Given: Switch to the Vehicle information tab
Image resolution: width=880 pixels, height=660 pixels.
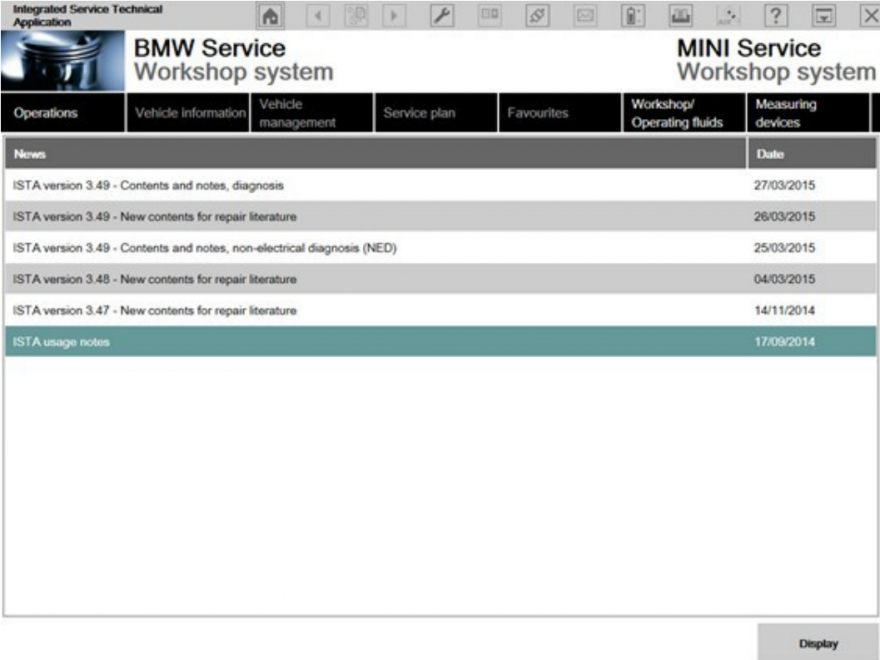Looking at the screenshot, I should (x=188, y=113).
